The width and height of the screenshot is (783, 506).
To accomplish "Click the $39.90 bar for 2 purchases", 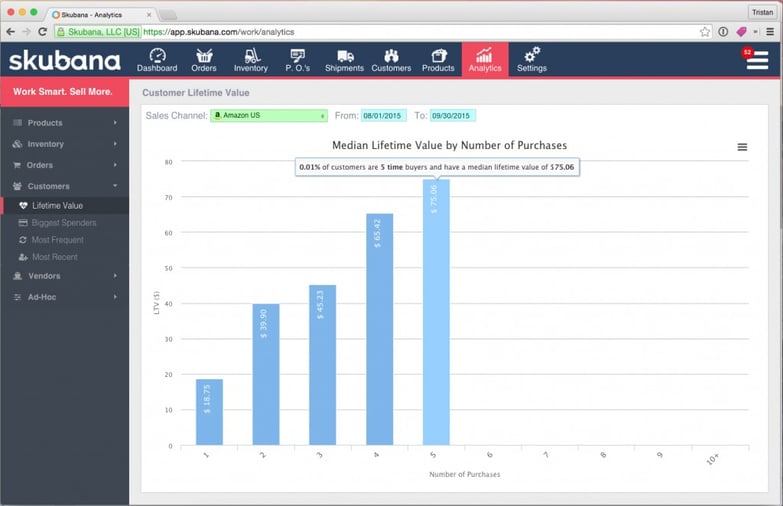I will click(266, 375).
